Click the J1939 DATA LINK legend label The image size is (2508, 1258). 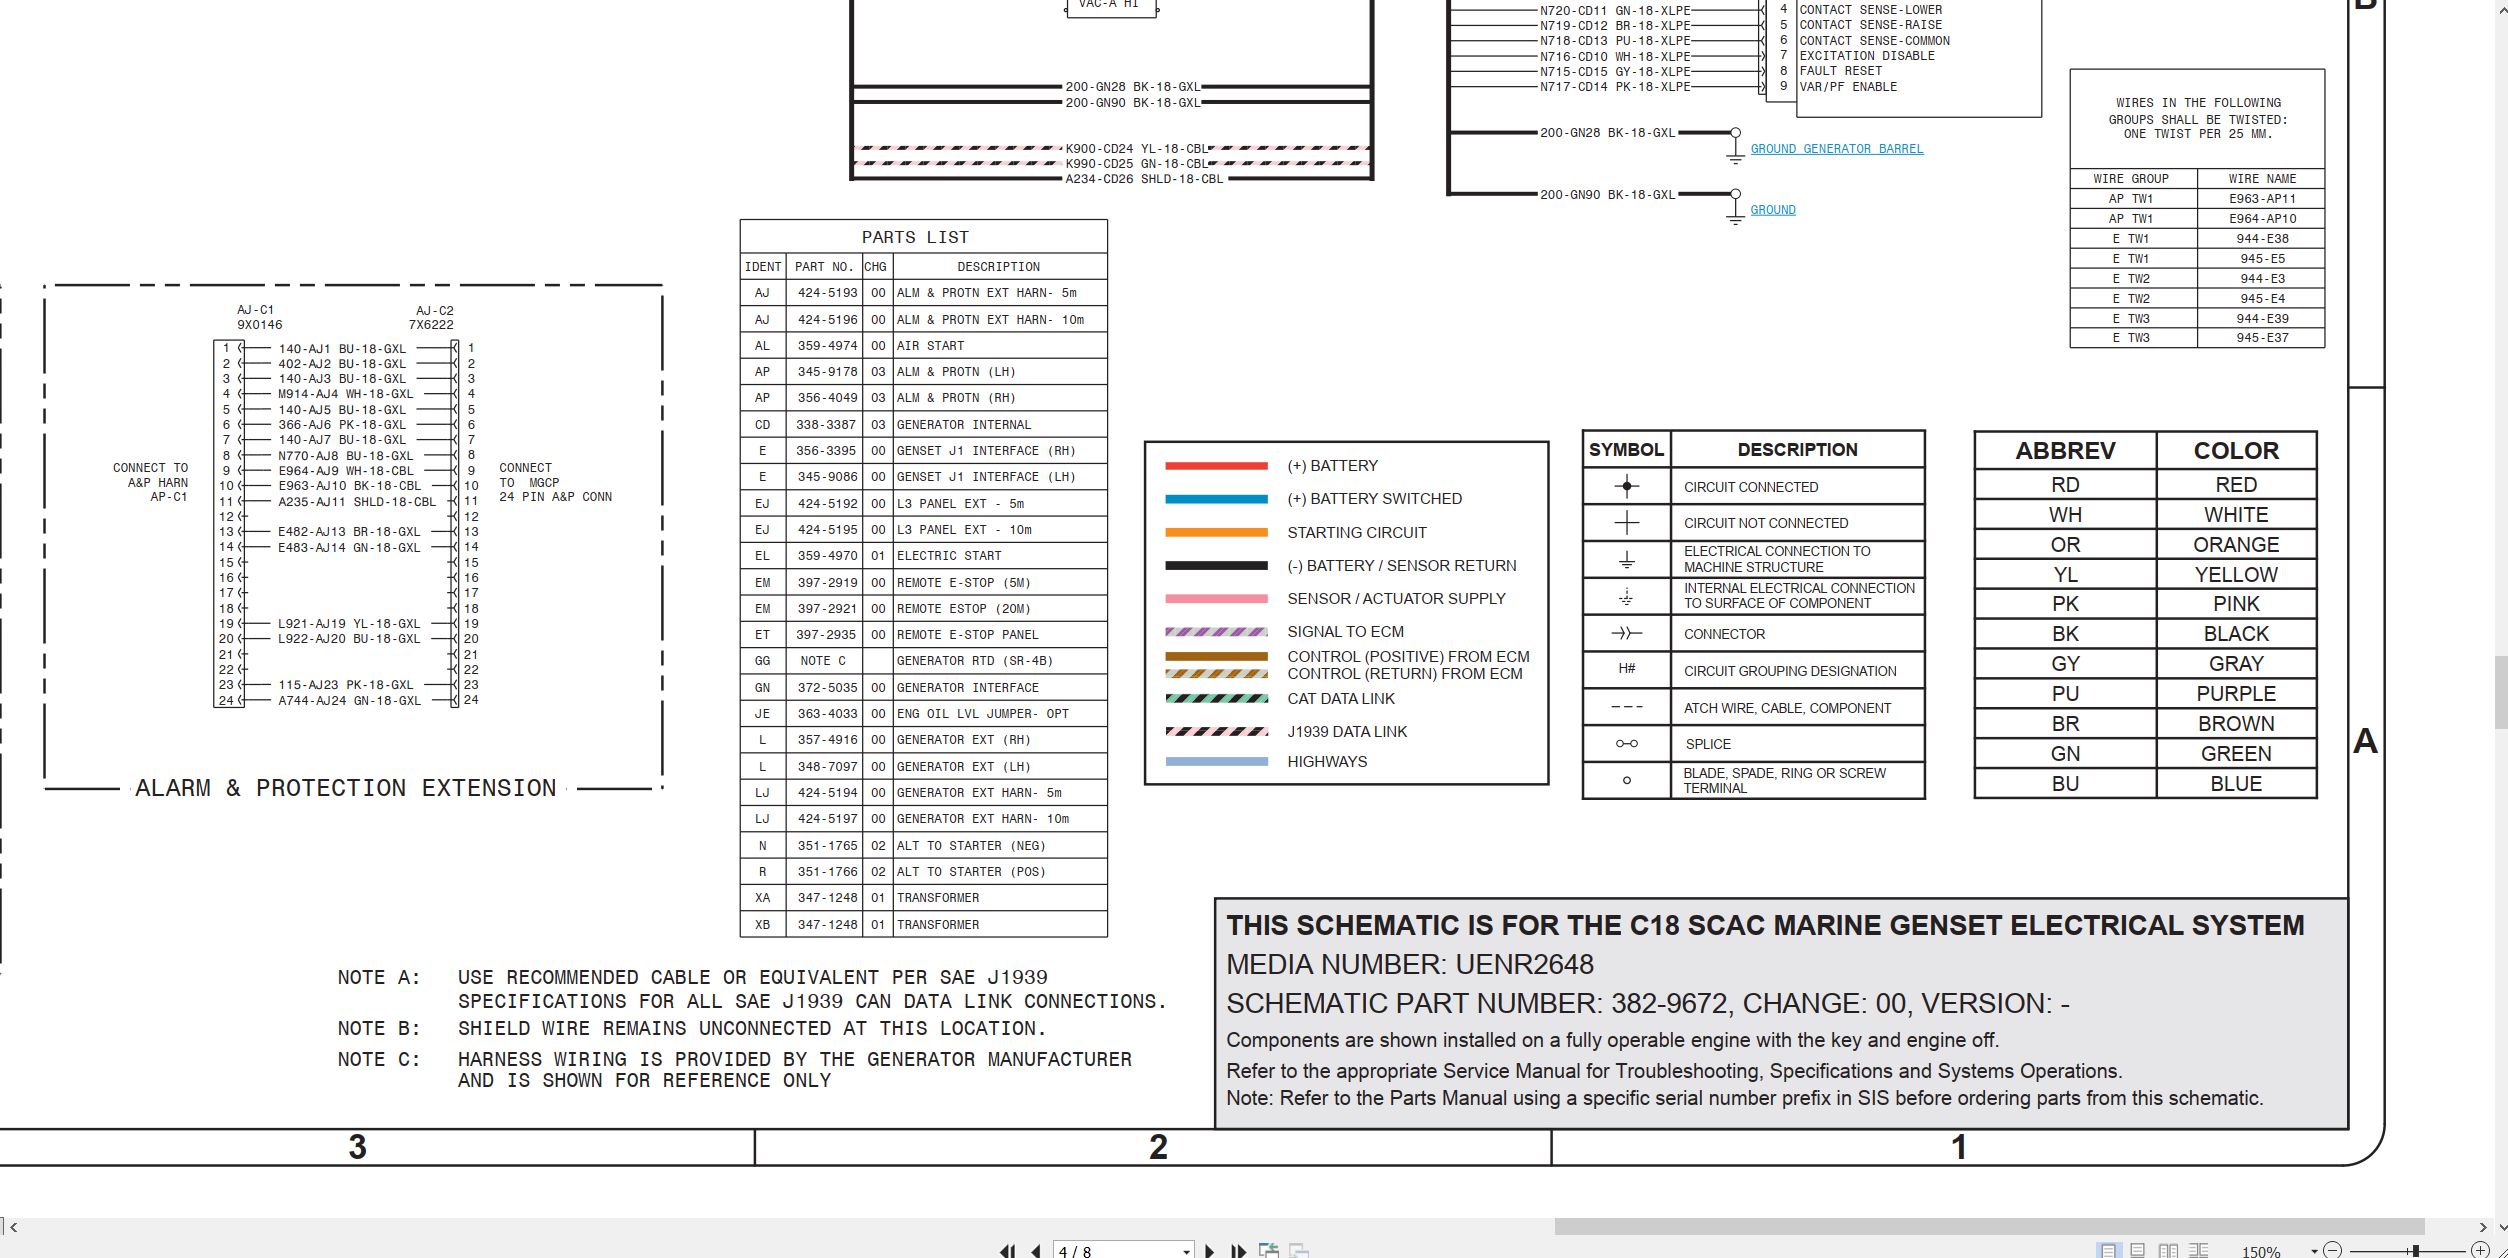click(1346, 732)
